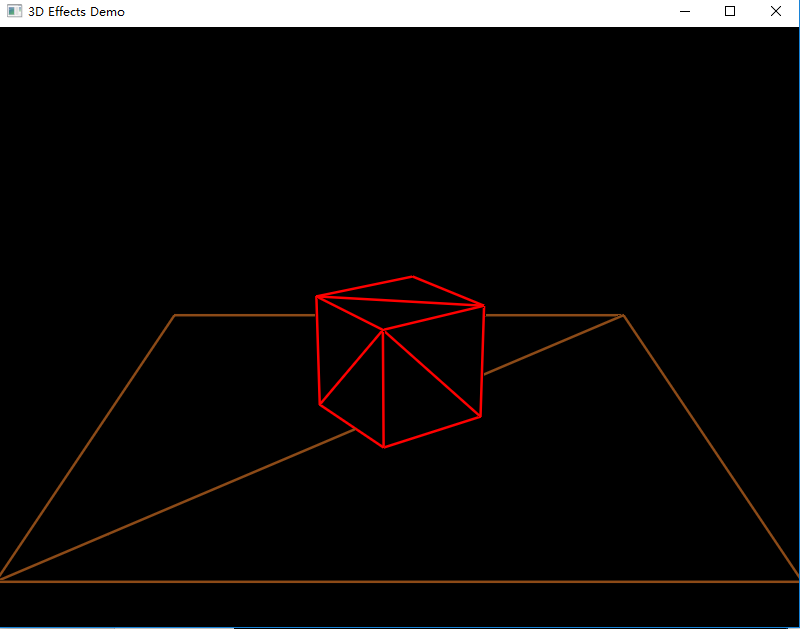800x629 pixels.
Task: Close the 3D Effects Demo window
Action: coord(775,11)
